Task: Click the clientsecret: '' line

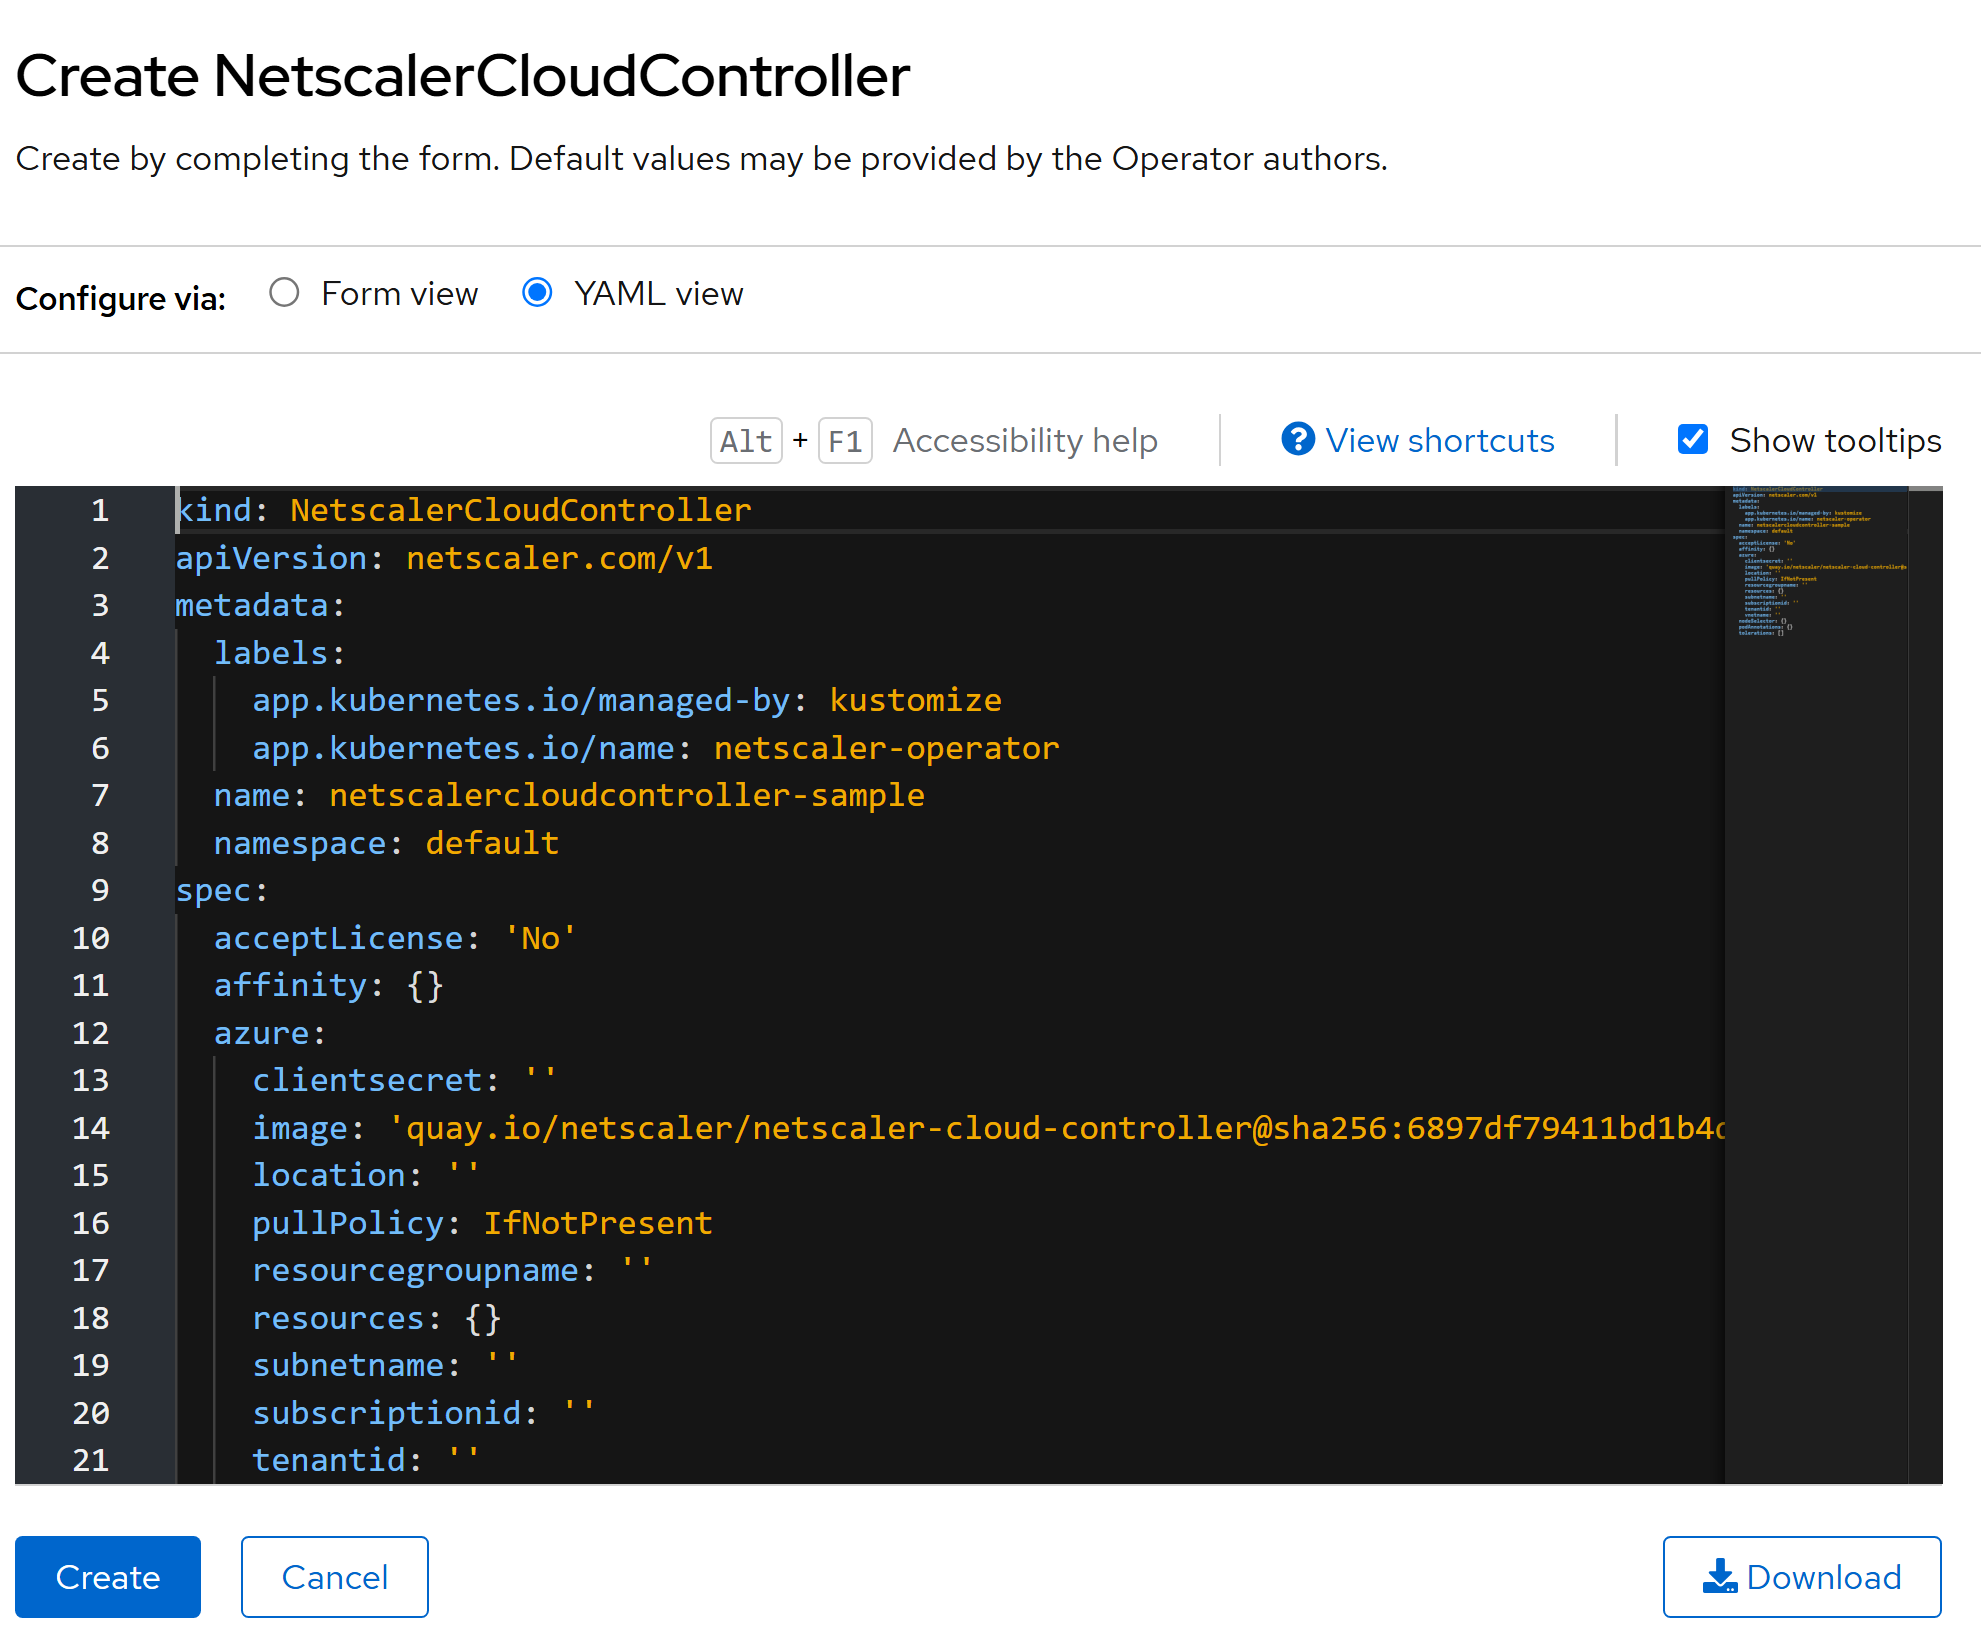Action: point(405,1080)
